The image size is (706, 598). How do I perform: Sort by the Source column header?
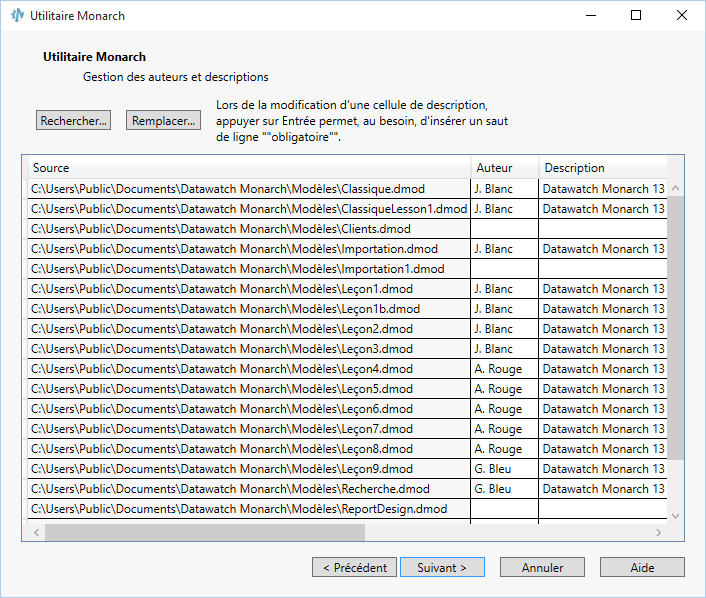248,168
